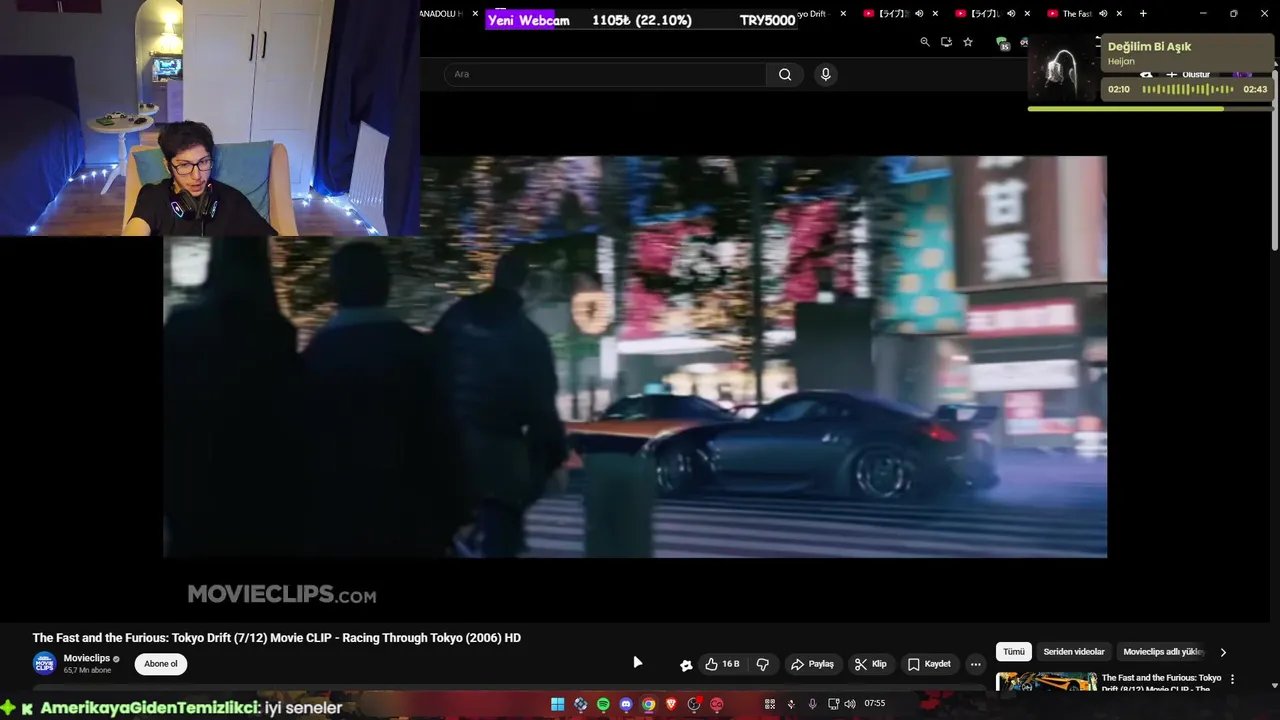
Task: Click the microphone tray icon
Action: pos(812,704)
